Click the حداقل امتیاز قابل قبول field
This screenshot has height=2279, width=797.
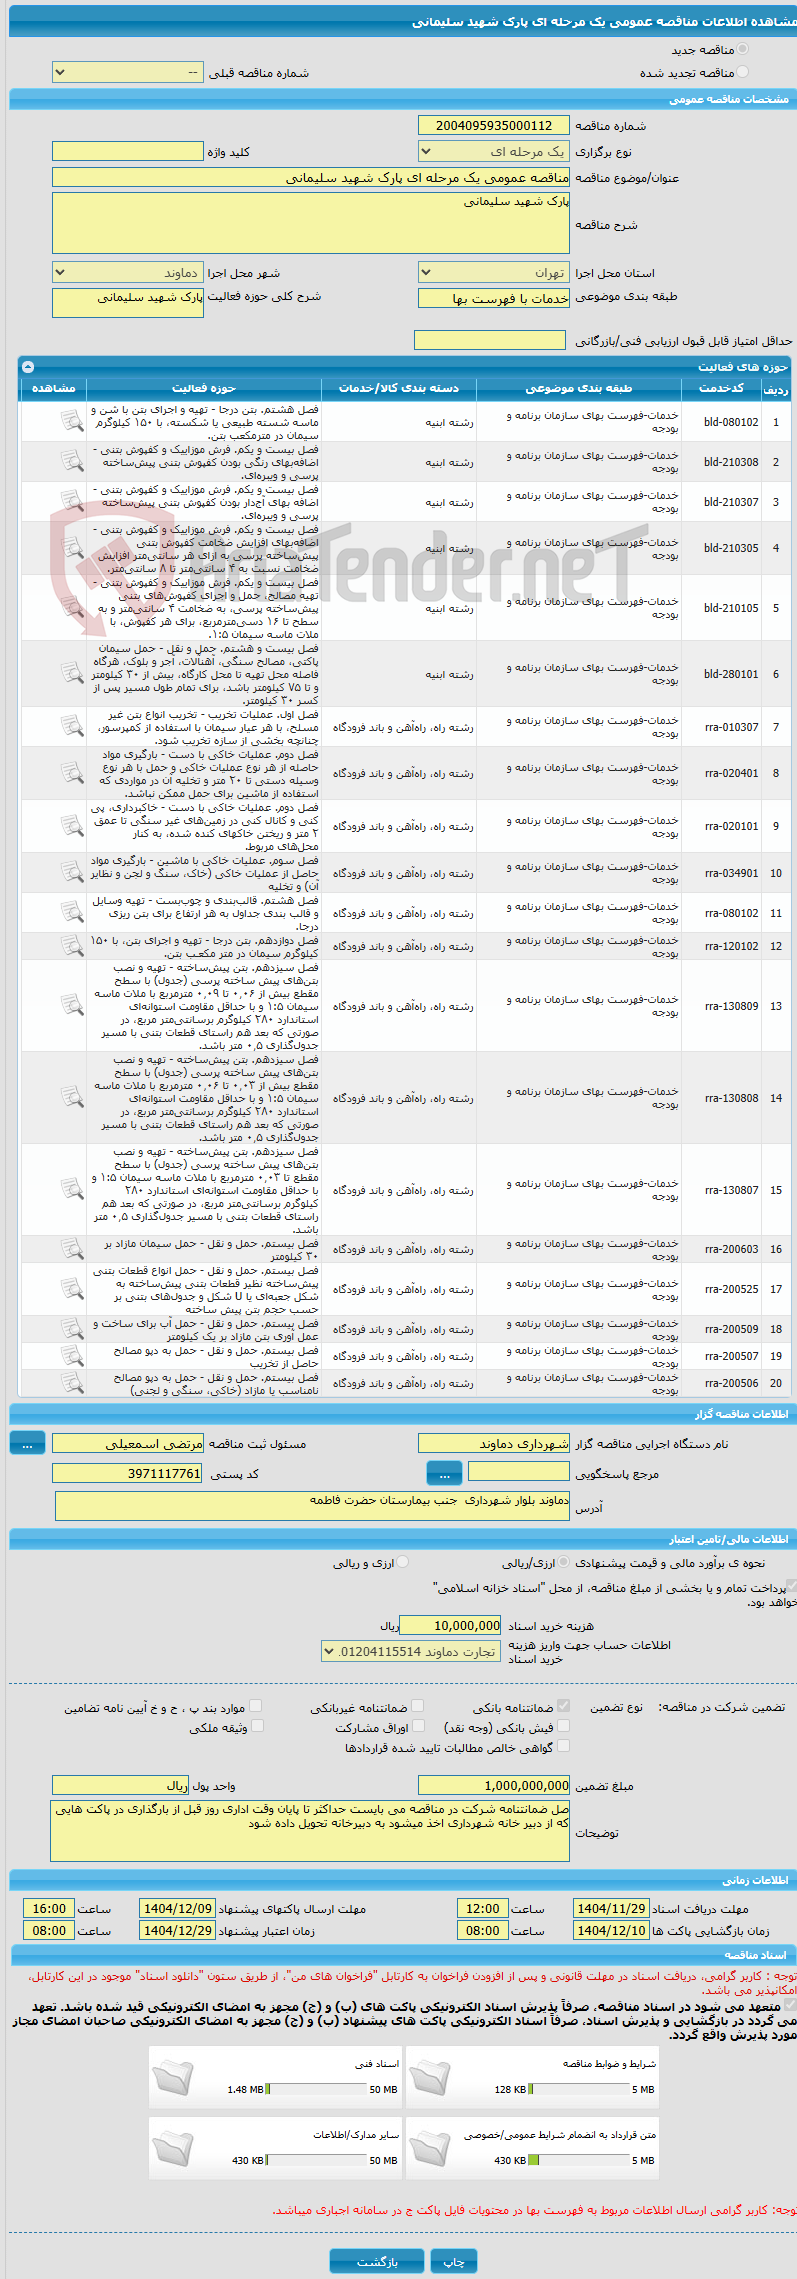click(490, 340)
